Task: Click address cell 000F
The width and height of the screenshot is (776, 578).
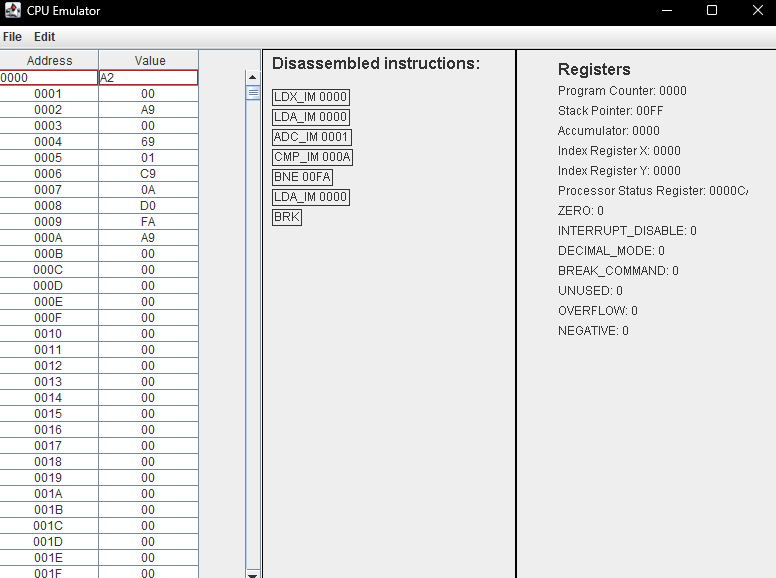Action: [x=48, y=318]
